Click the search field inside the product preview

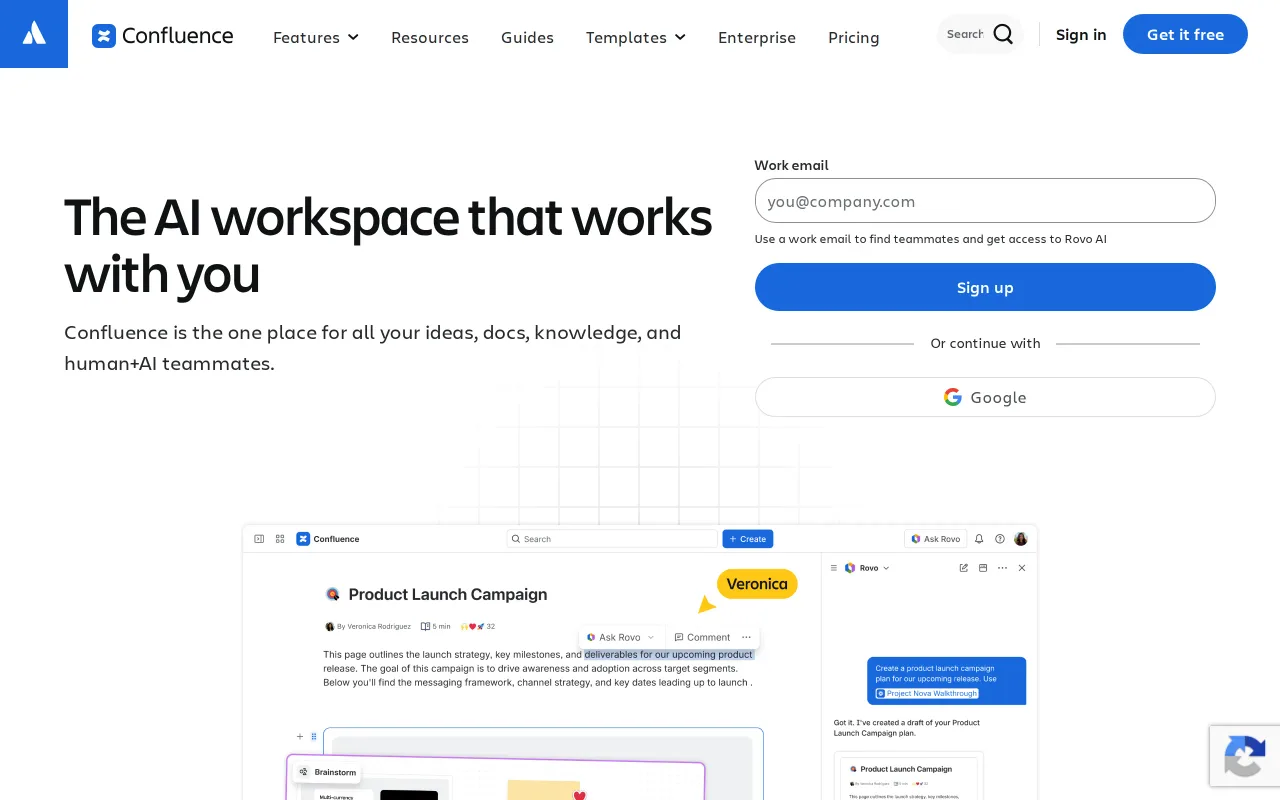(612, 539)
